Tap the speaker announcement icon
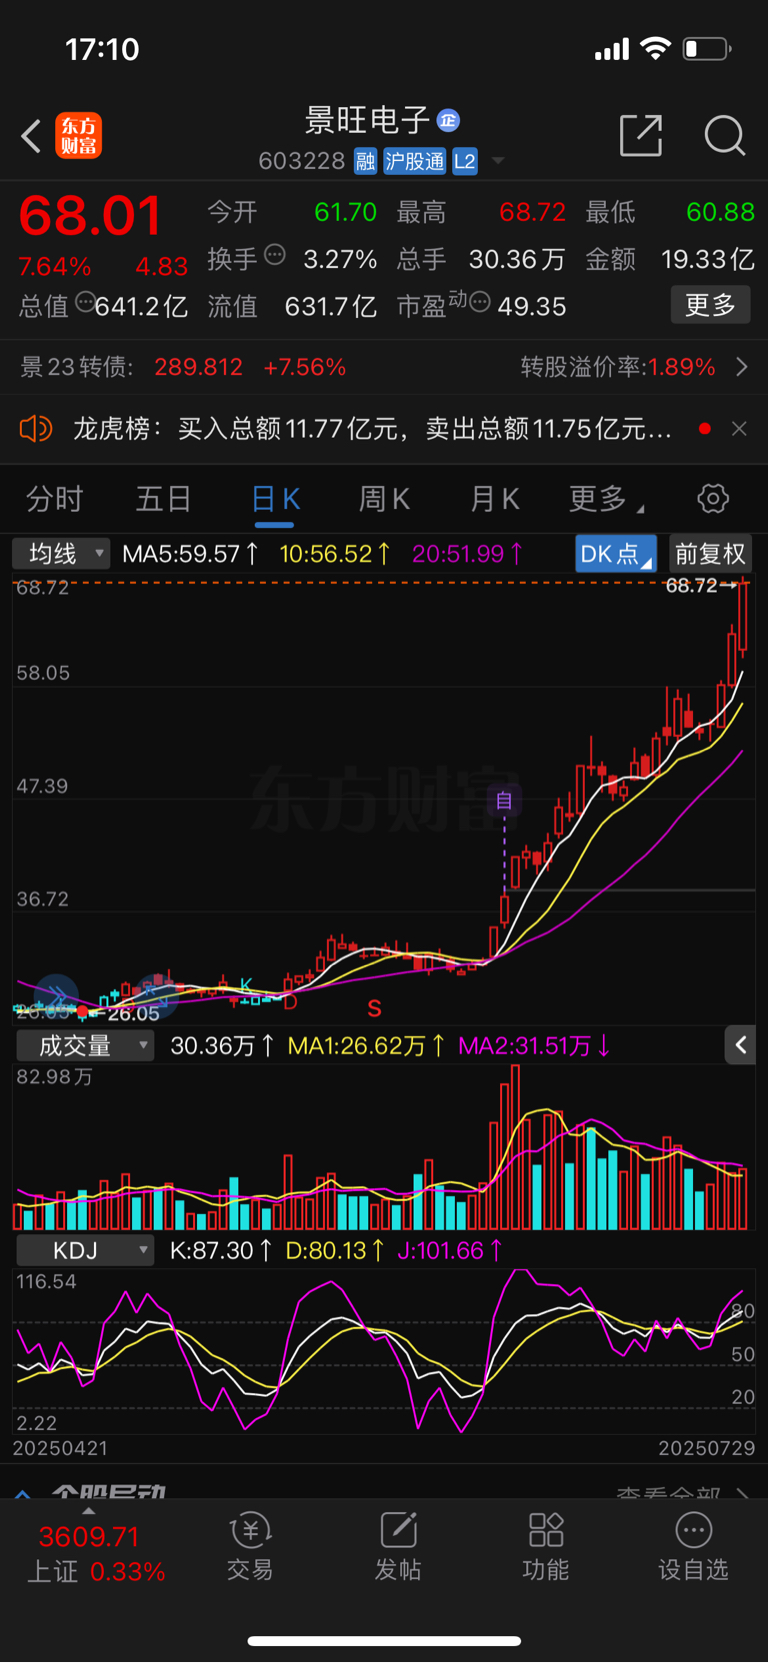The width and height of the screenshot is (768, 1663). coord(35,429)
